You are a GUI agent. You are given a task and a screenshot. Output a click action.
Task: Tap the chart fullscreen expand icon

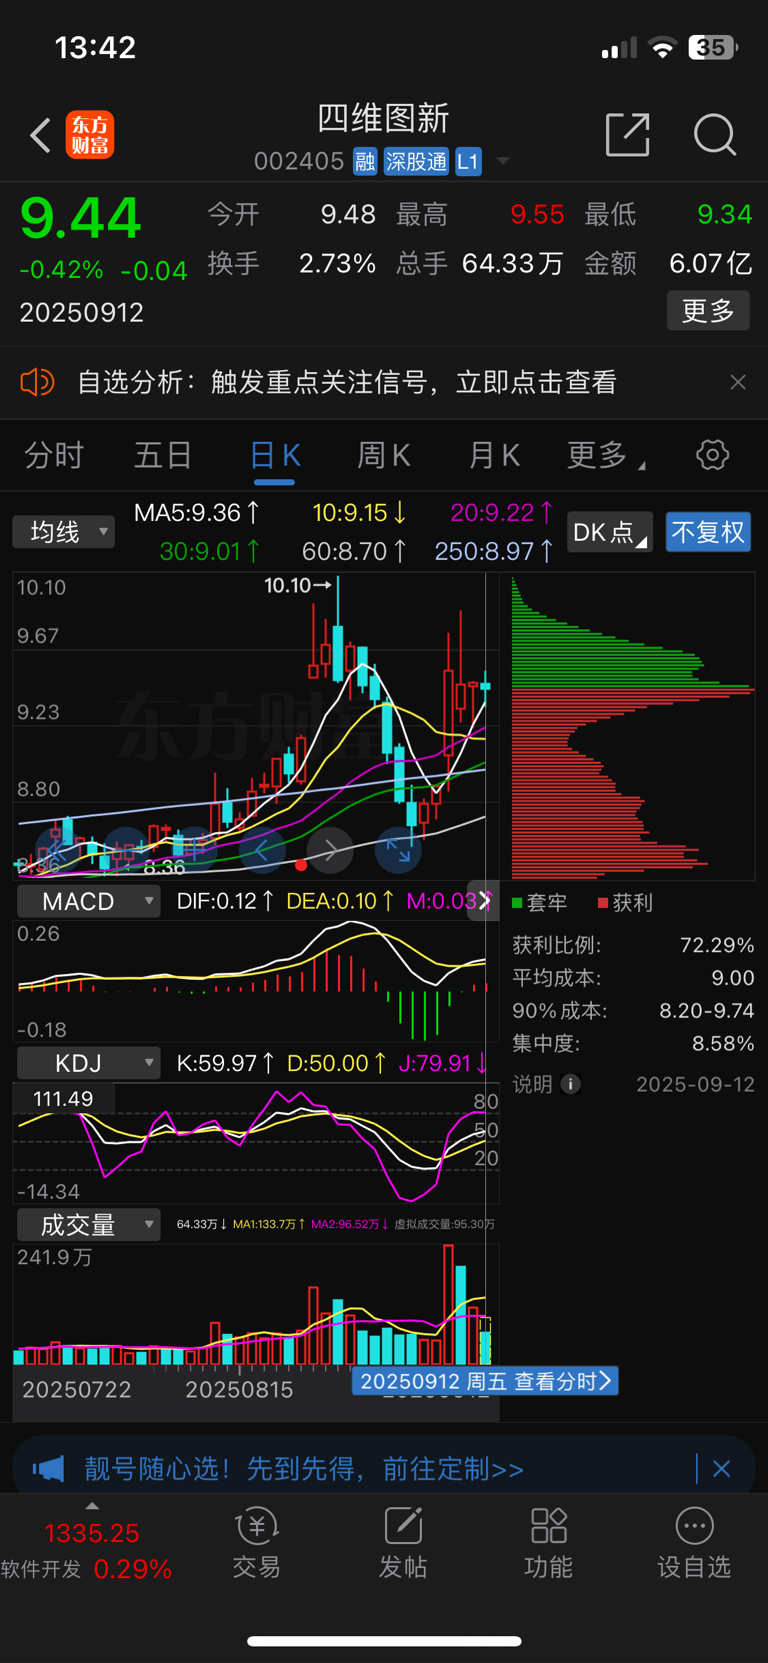[398, 851]
